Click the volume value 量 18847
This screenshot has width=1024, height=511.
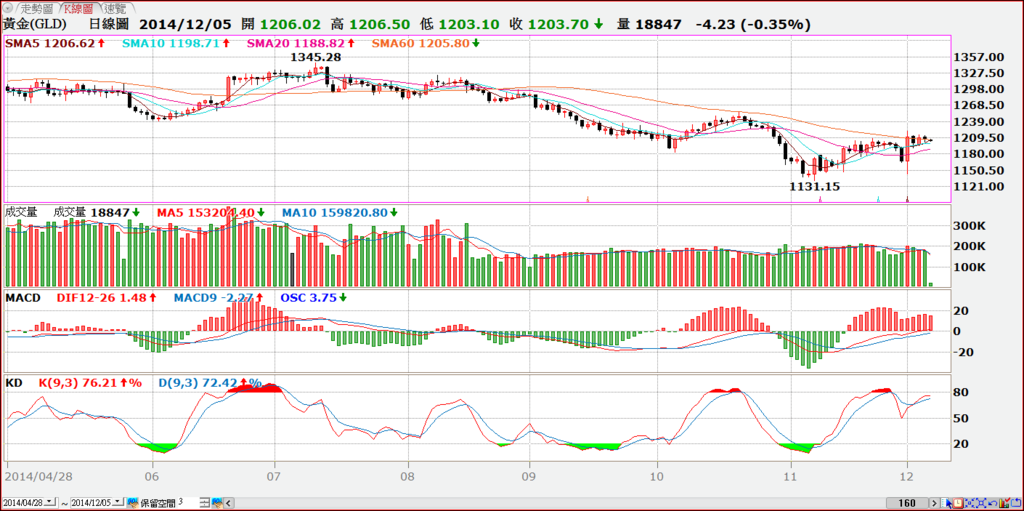tap(648, 24)
